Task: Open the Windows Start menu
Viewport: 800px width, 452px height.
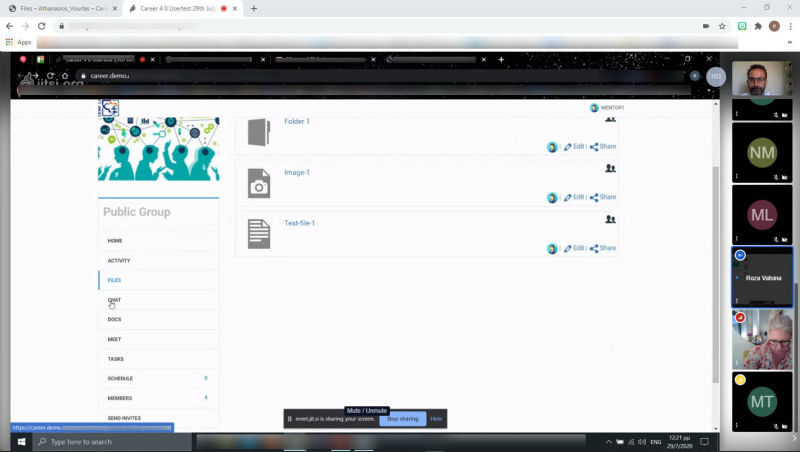Action: pyautogui.click(x=21, y=441)
